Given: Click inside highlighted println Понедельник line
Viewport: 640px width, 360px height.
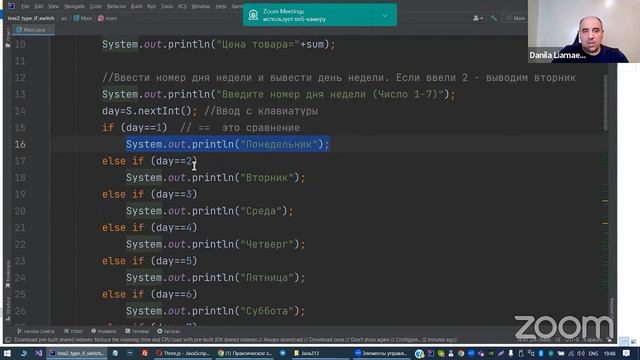Looking at the screenshot, I should click(227, 144).
